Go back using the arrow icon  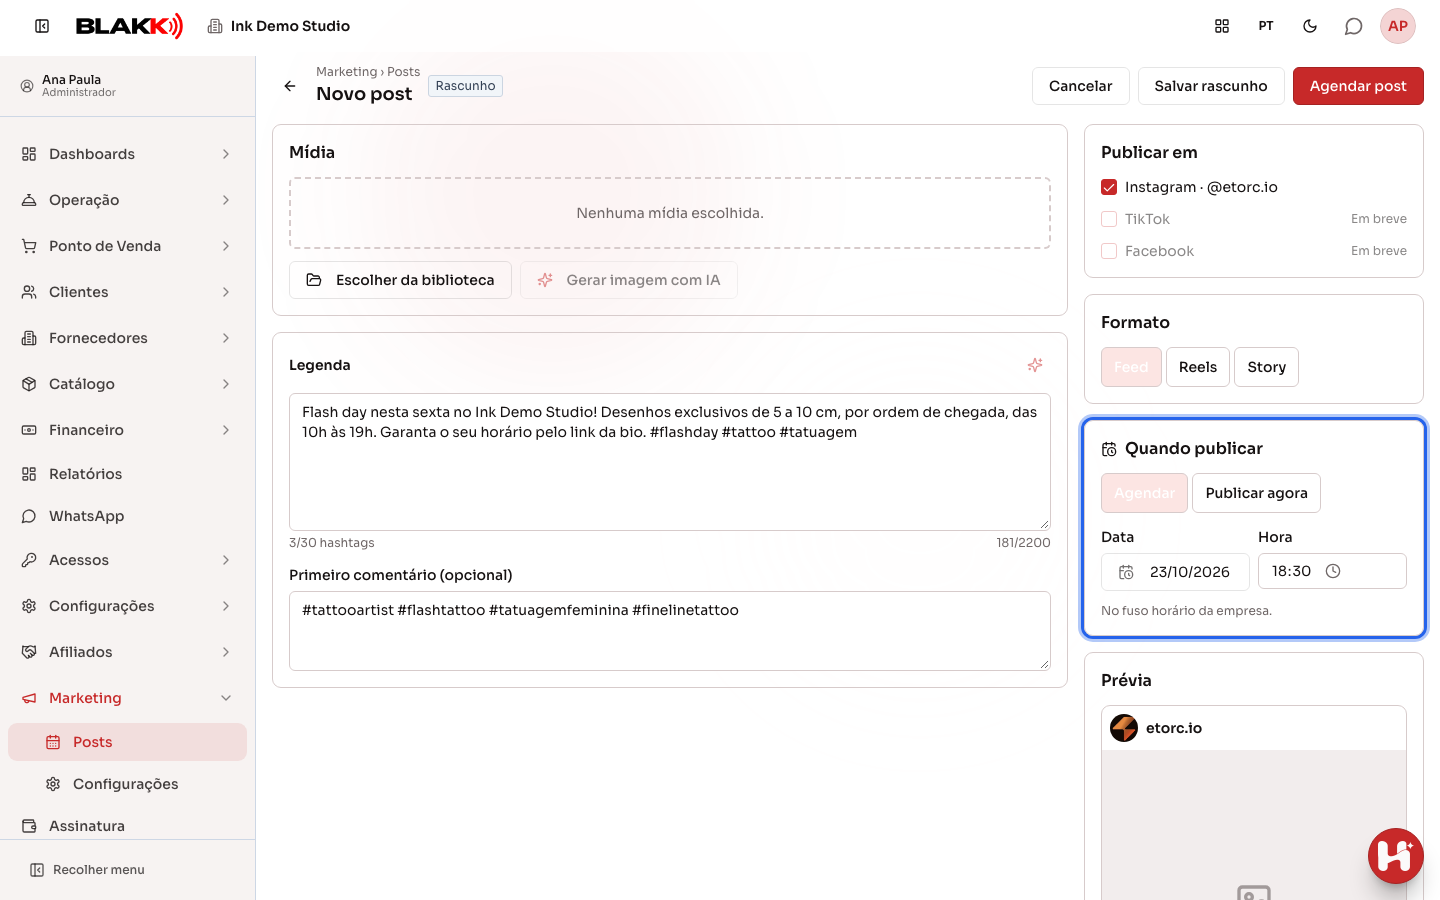[290, 86]
